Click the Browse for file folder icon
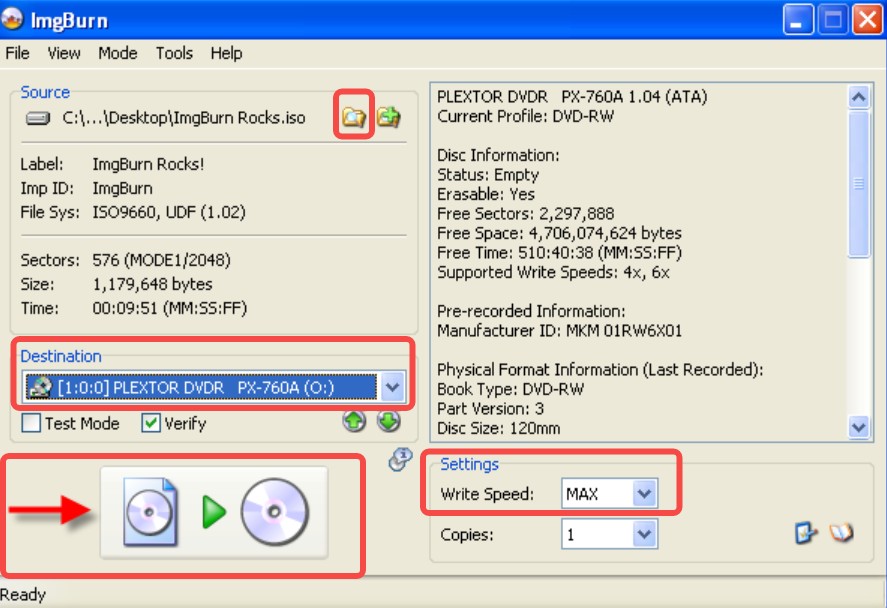This screenshot has height=608, width=887. point(354,117)
